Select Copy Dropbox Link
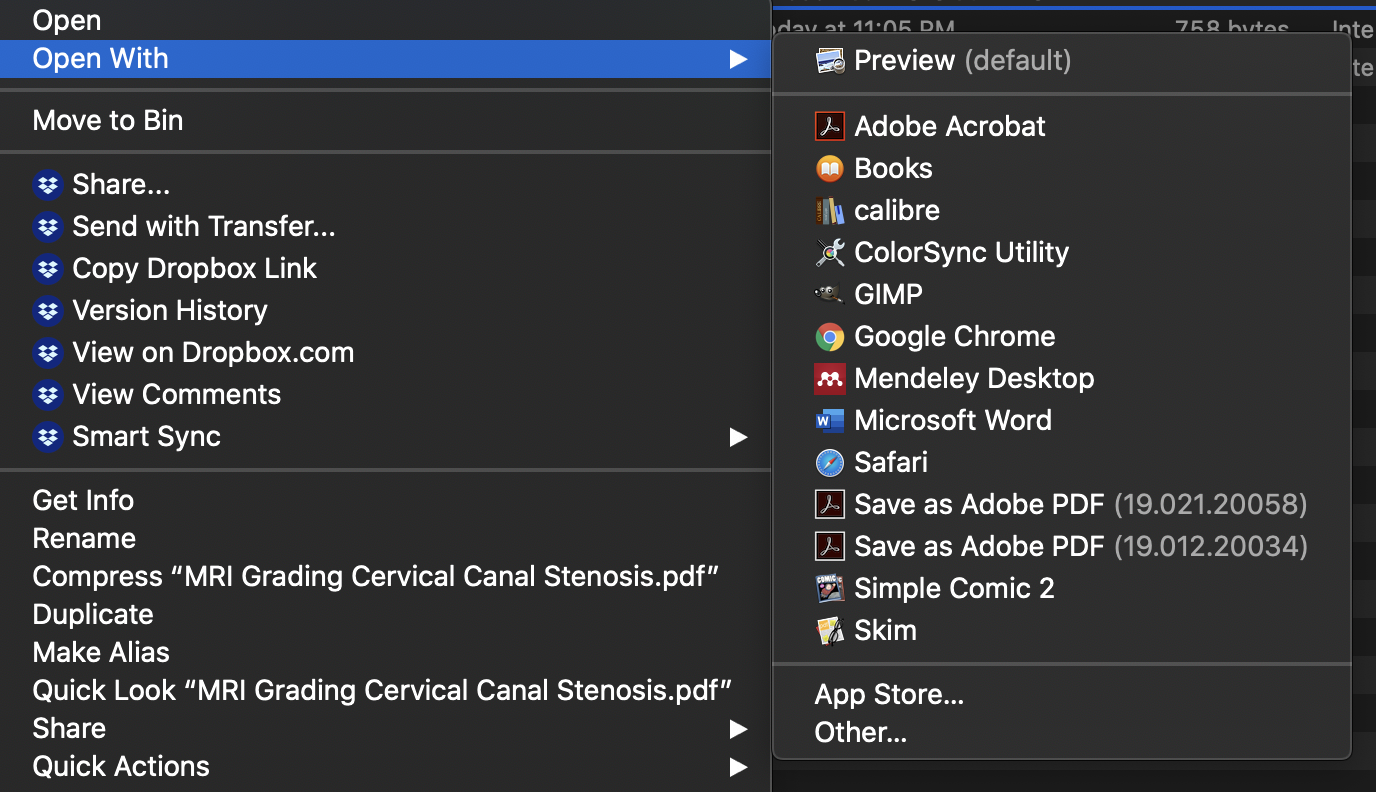Viewport: 1376px width, 792px height. click(x=193, y=268)
